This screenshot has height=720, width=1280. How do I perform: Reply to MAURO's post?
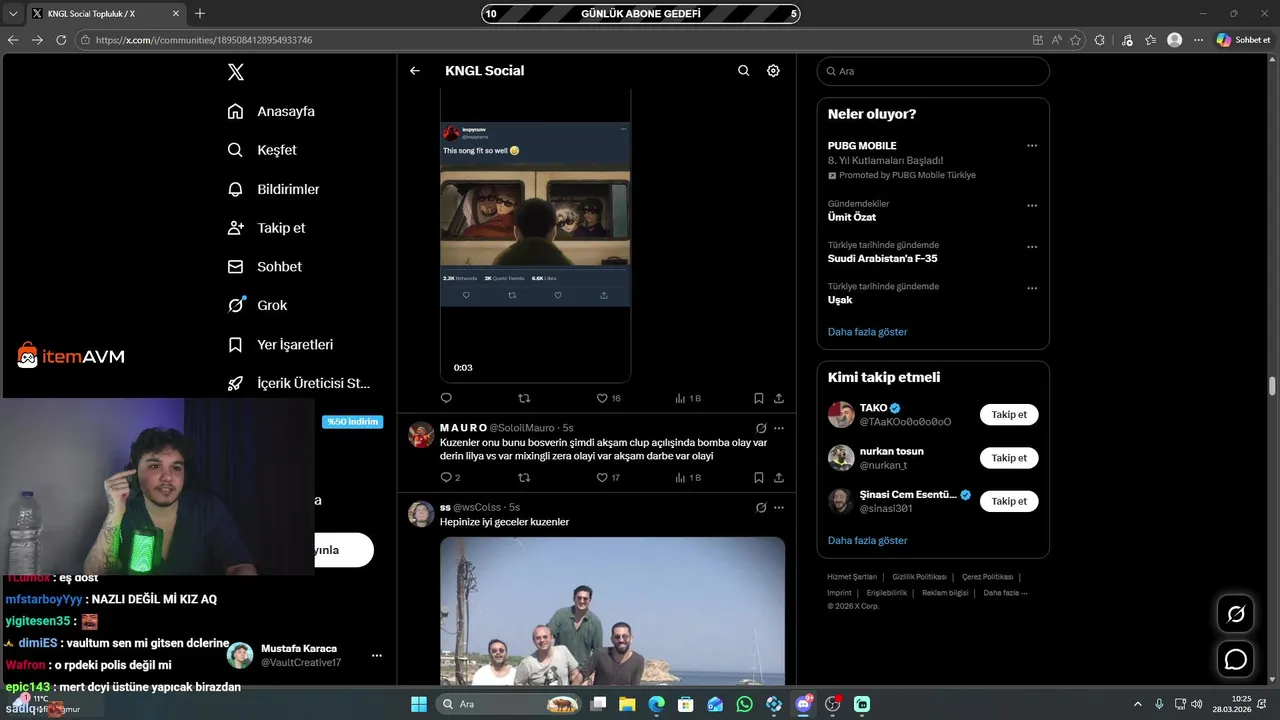[x=450, y=478]
